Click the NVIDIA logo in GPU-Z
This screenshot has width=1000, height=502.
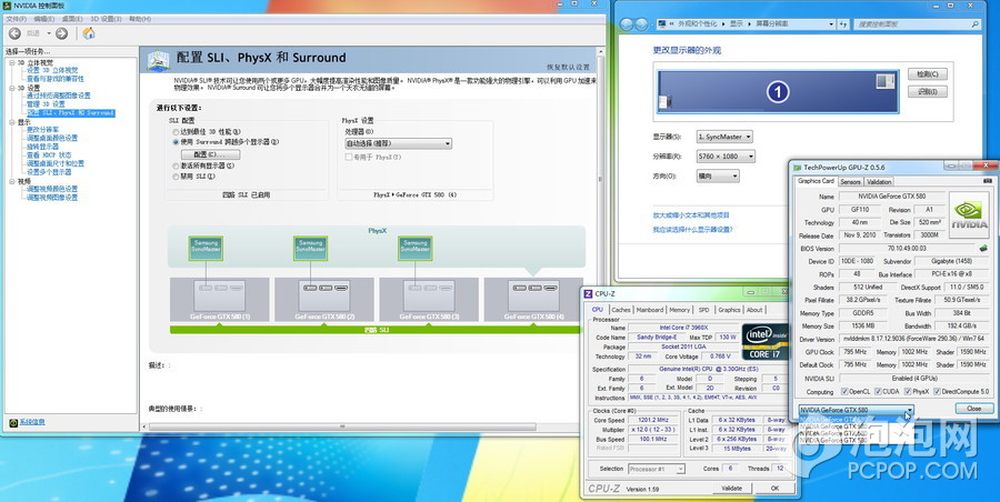click(967, 217)
